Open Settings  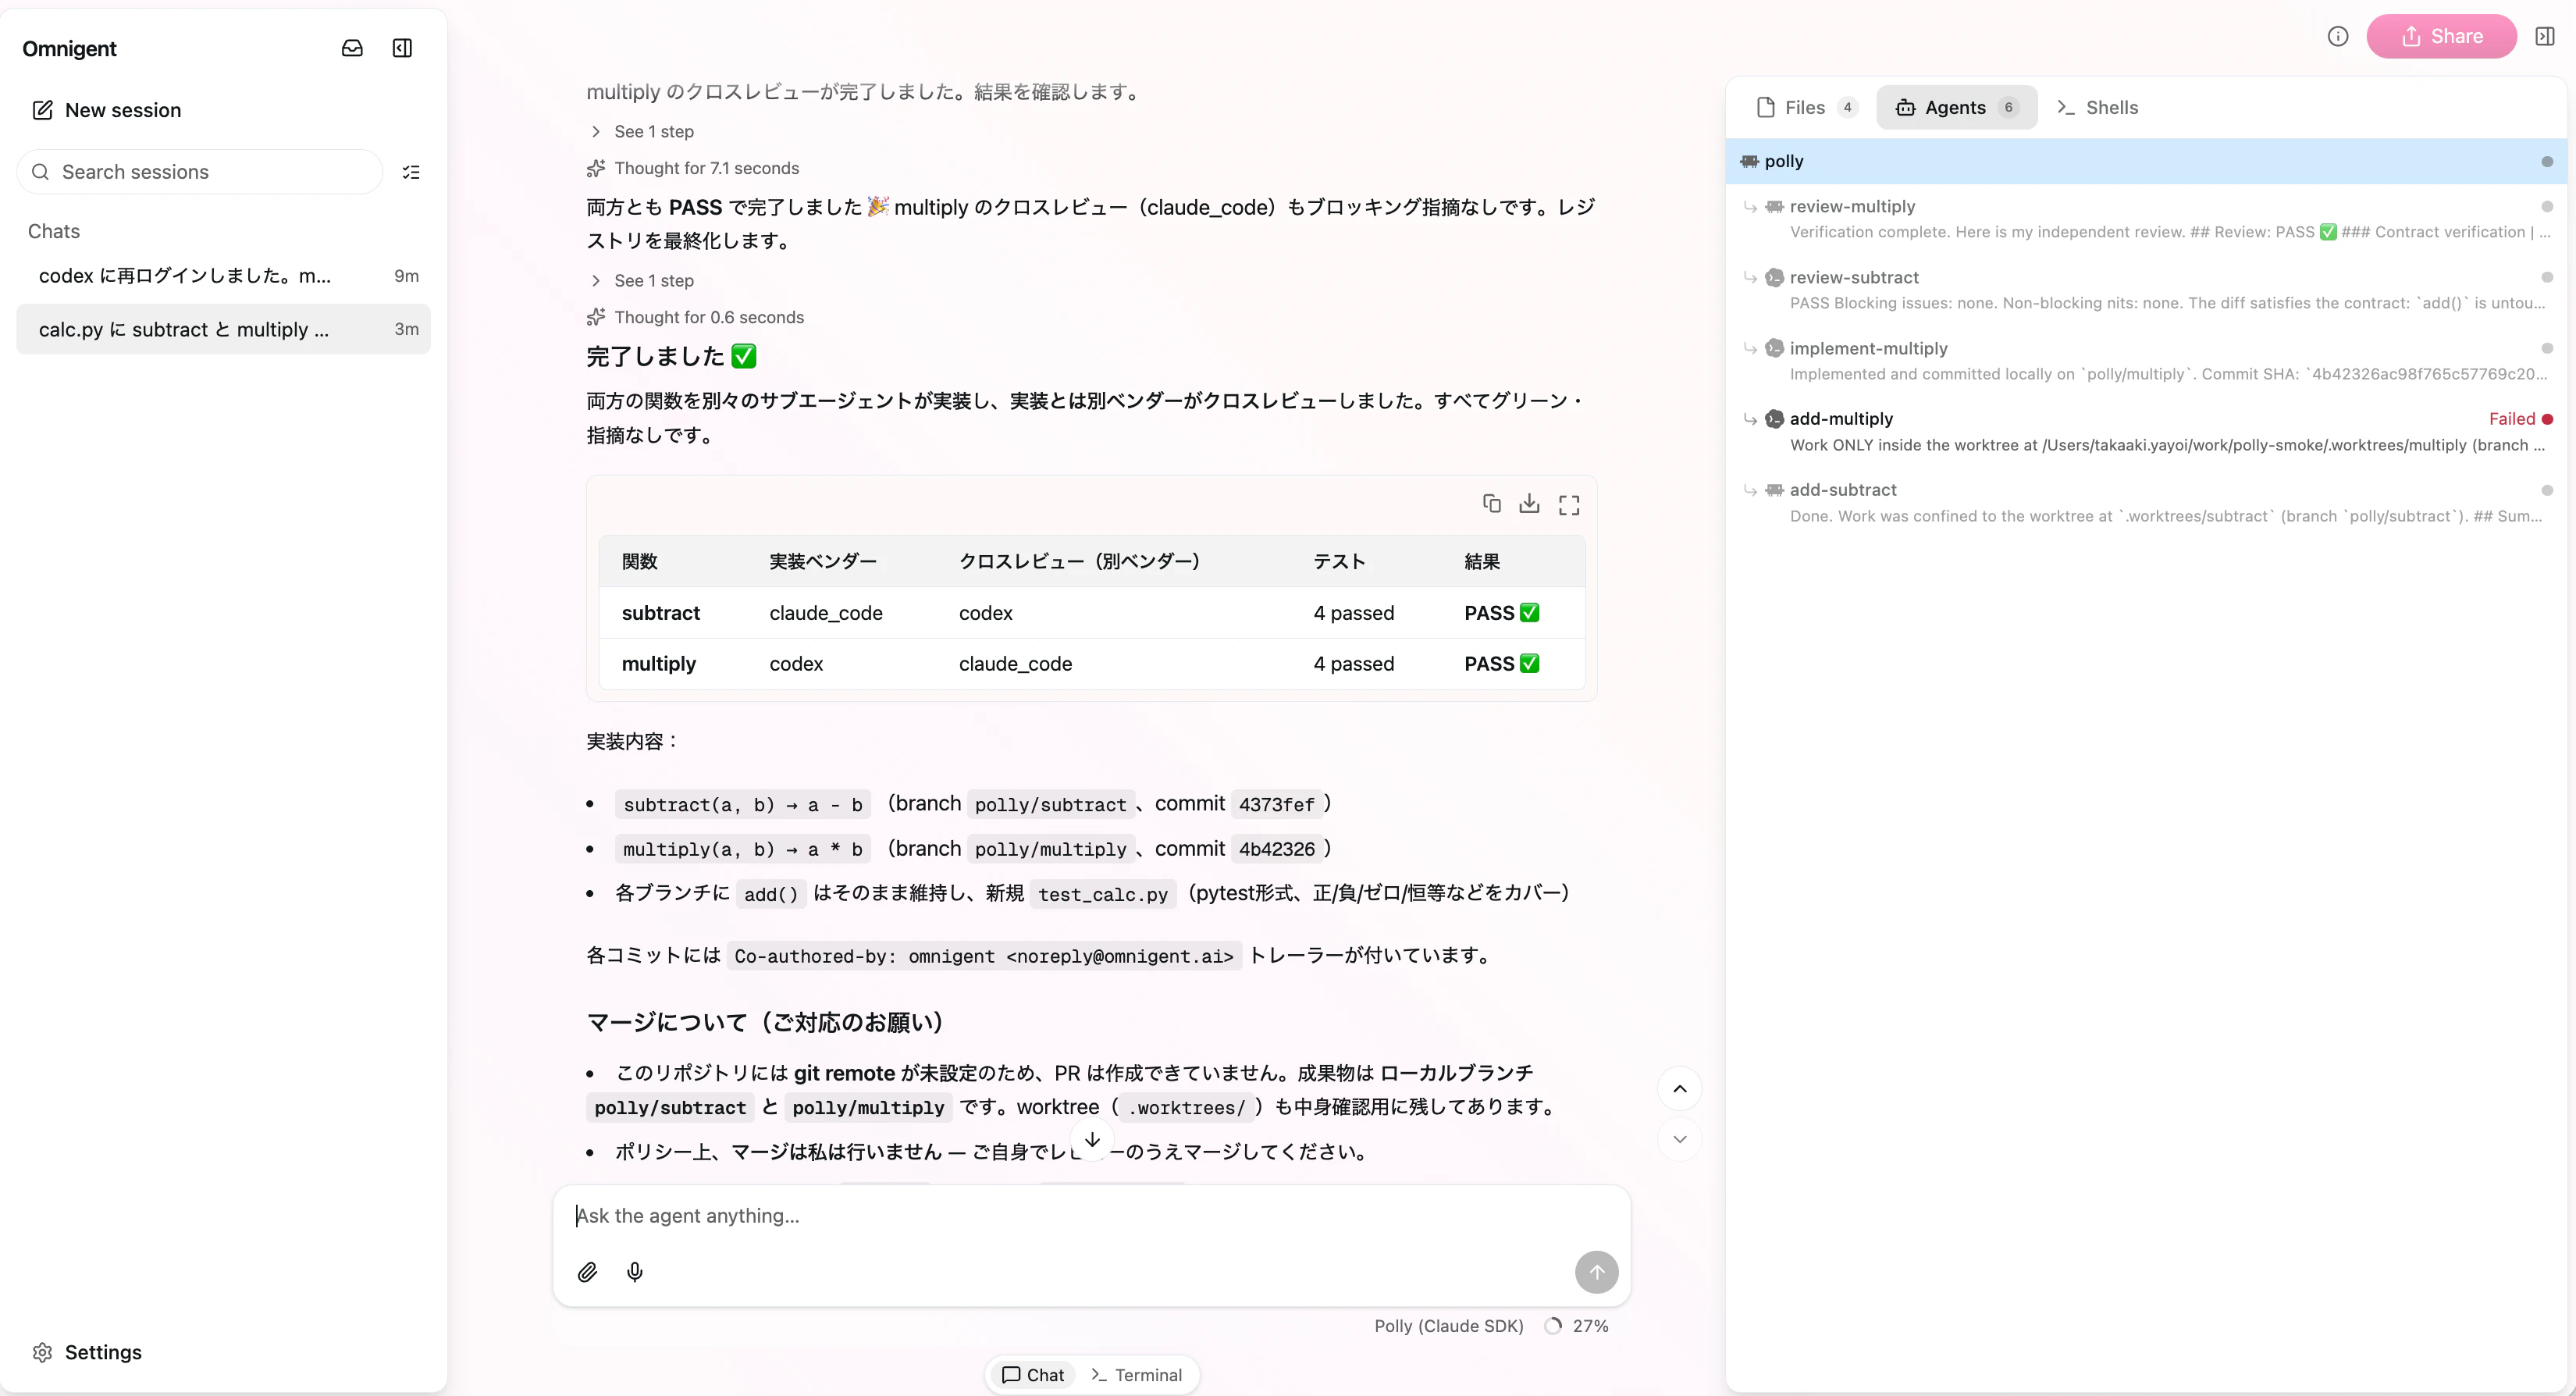point(87,1352)
